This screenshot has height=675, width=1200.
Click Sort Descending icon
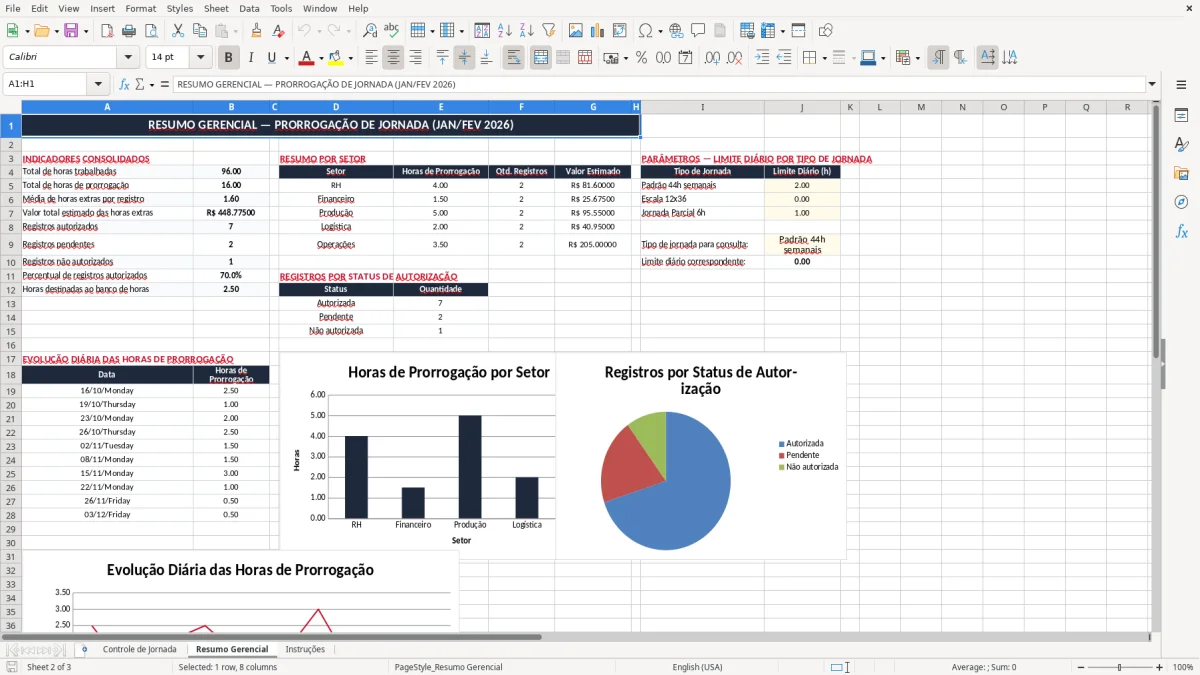[526, 31]
